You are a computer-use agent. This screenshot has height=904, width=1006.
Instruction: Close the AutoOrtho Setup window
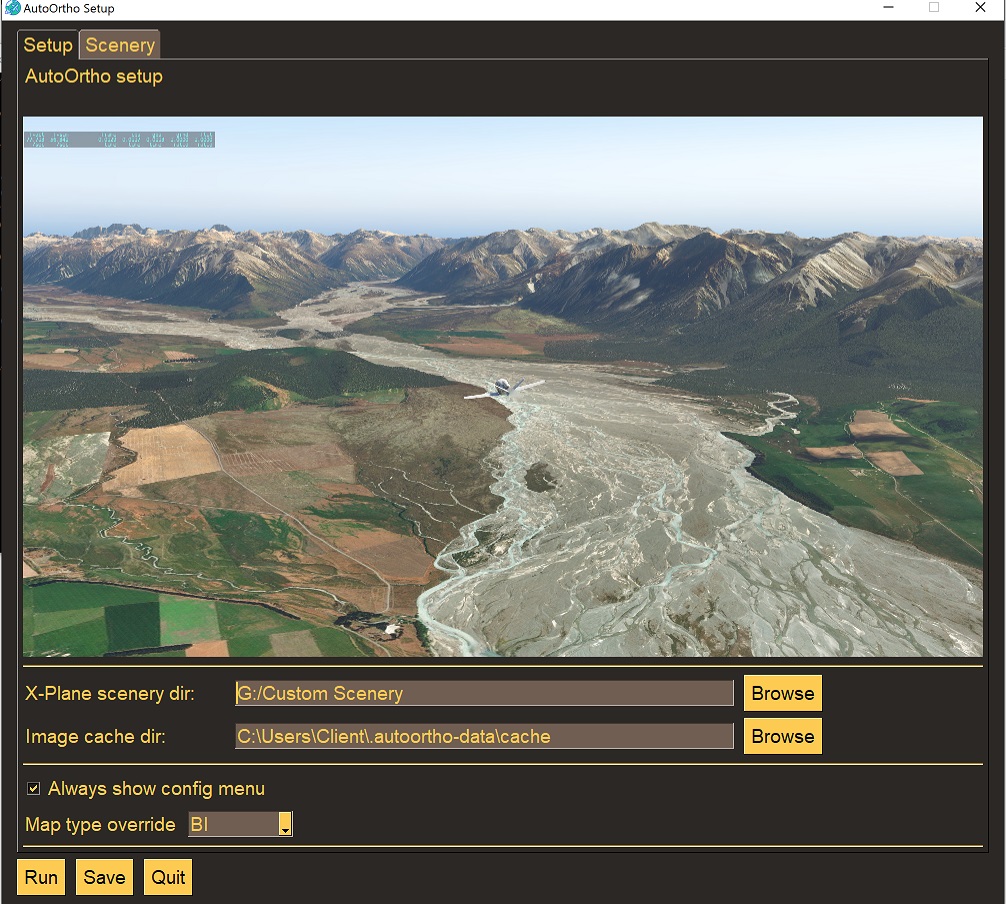(x=980, y=8)
